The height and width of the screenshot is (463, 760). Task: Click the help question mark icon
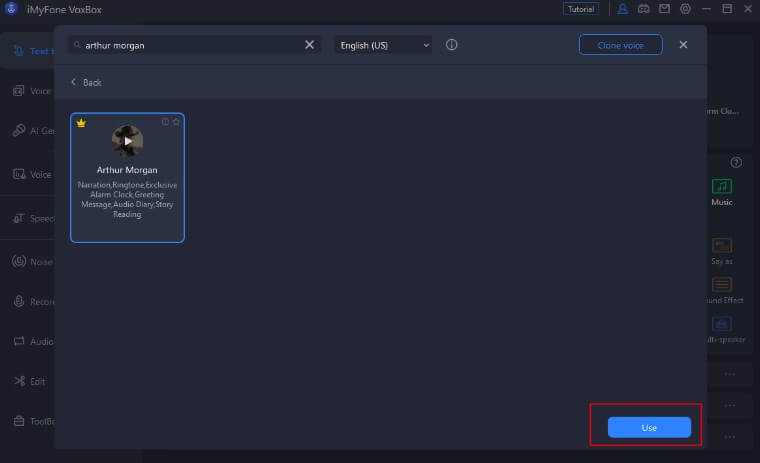point(736,162)
